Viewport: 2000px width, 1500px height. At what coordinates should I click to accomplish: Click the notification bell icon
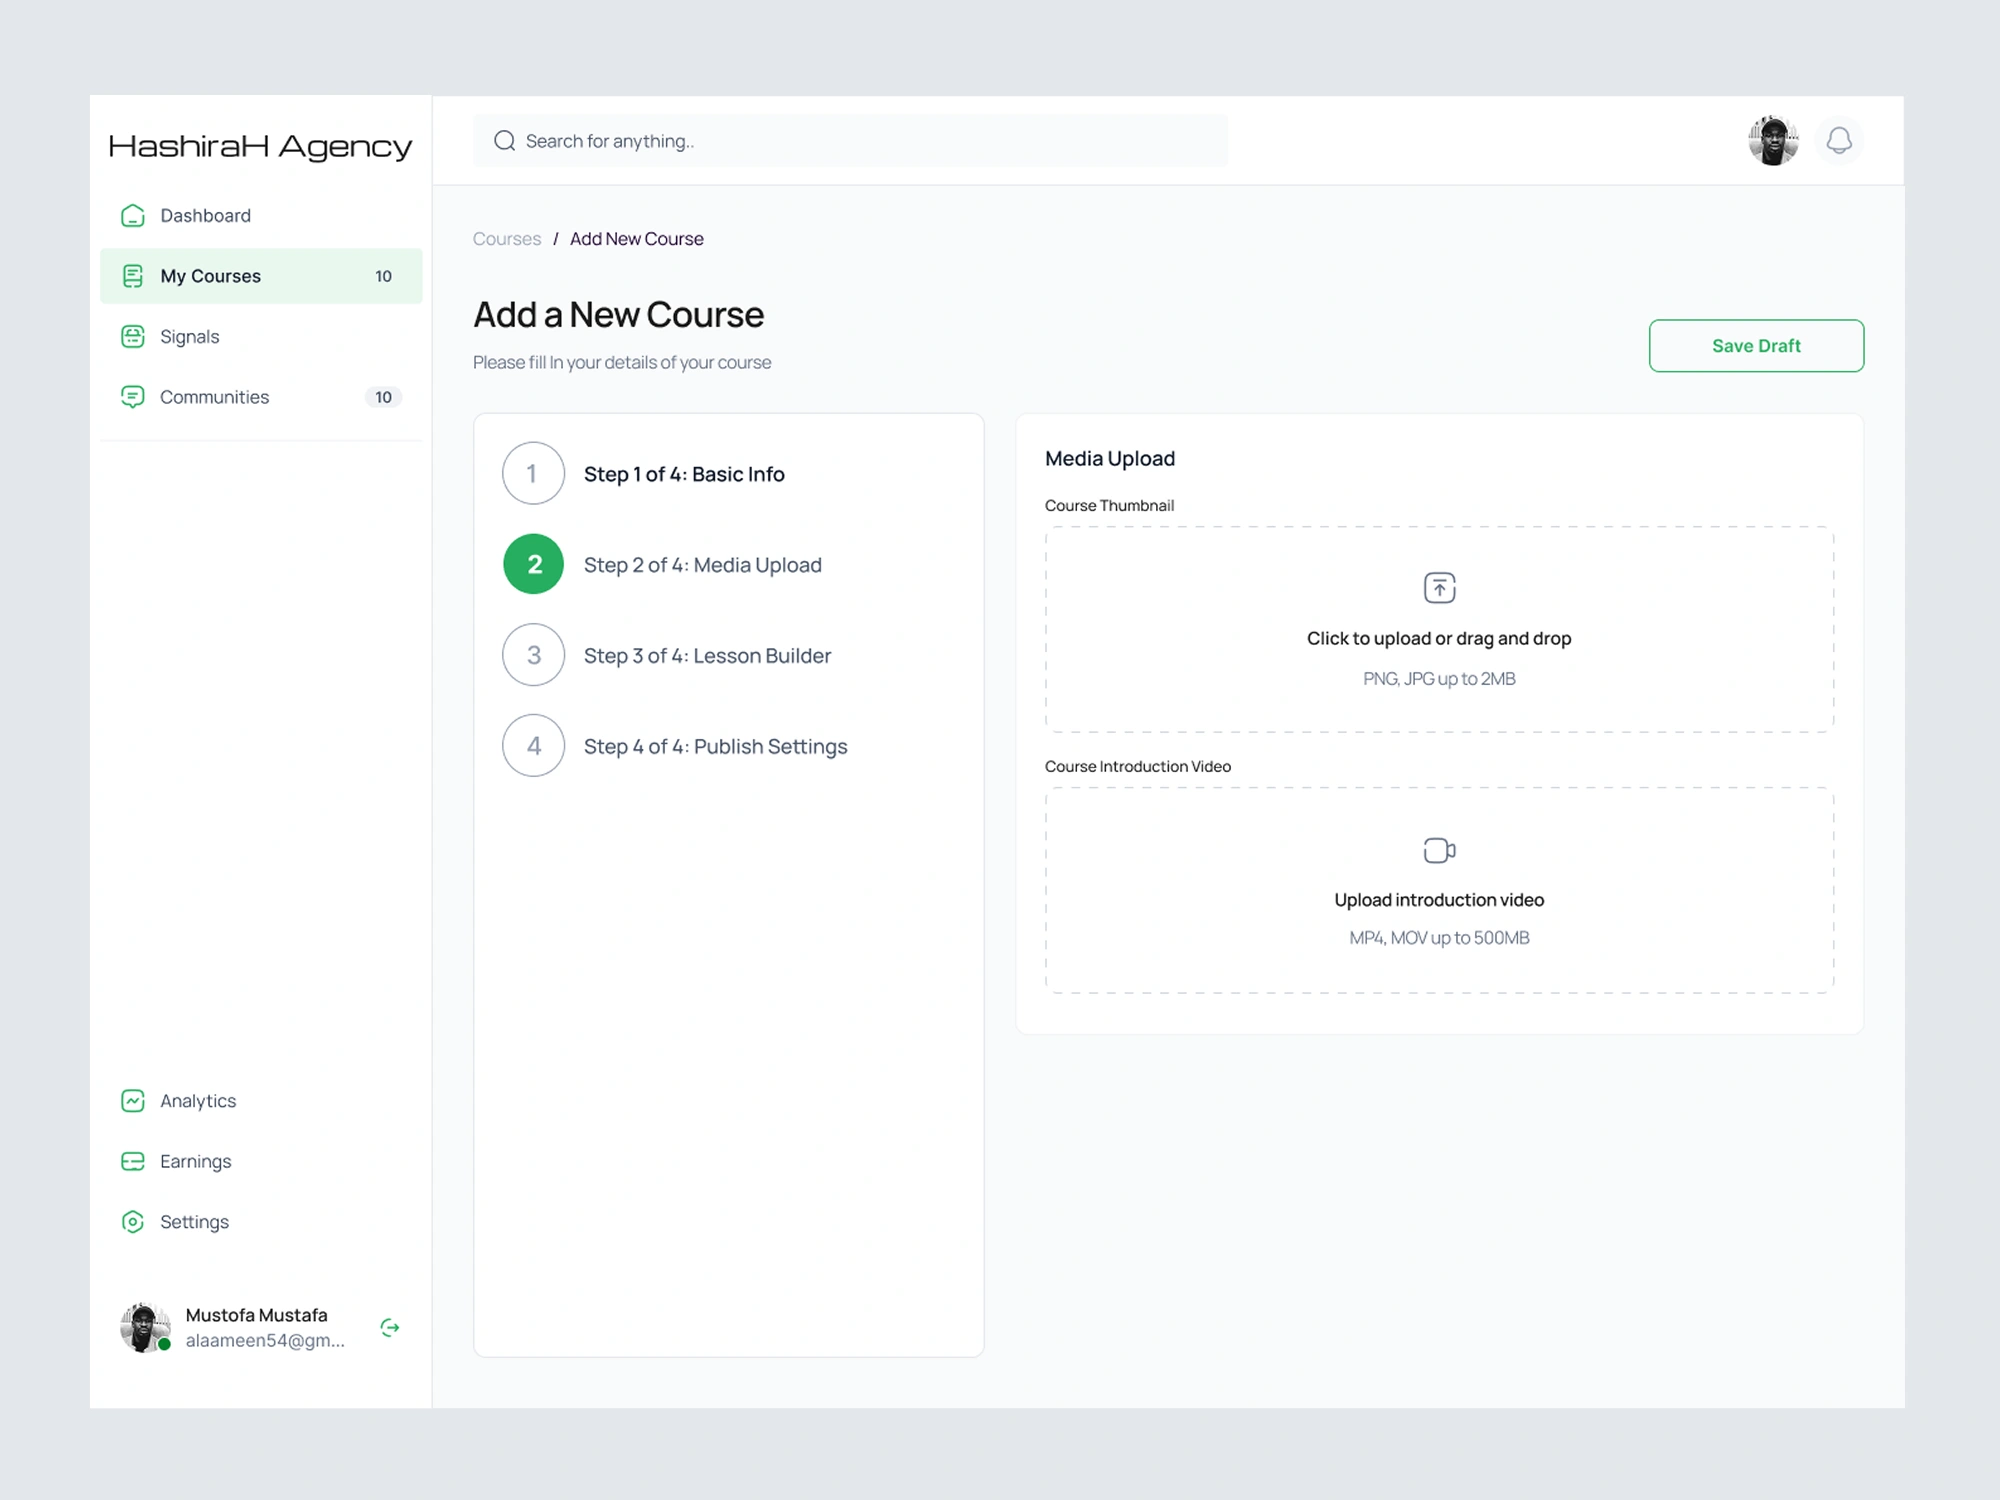click(x=1839, y=141)
